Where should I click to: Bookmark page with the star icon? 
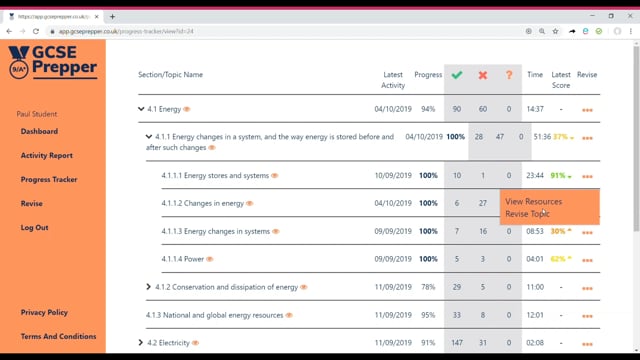coord(555,31)
